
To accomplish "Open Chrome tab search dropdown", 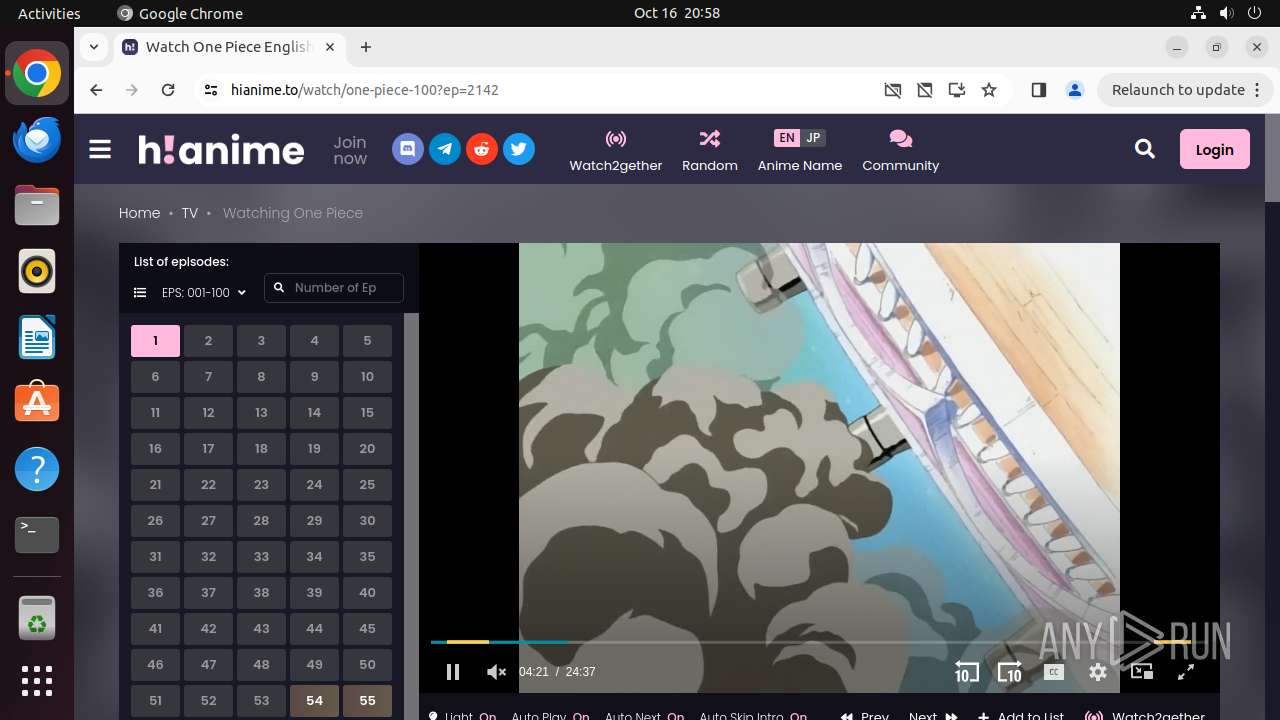I will coord(93,47).
